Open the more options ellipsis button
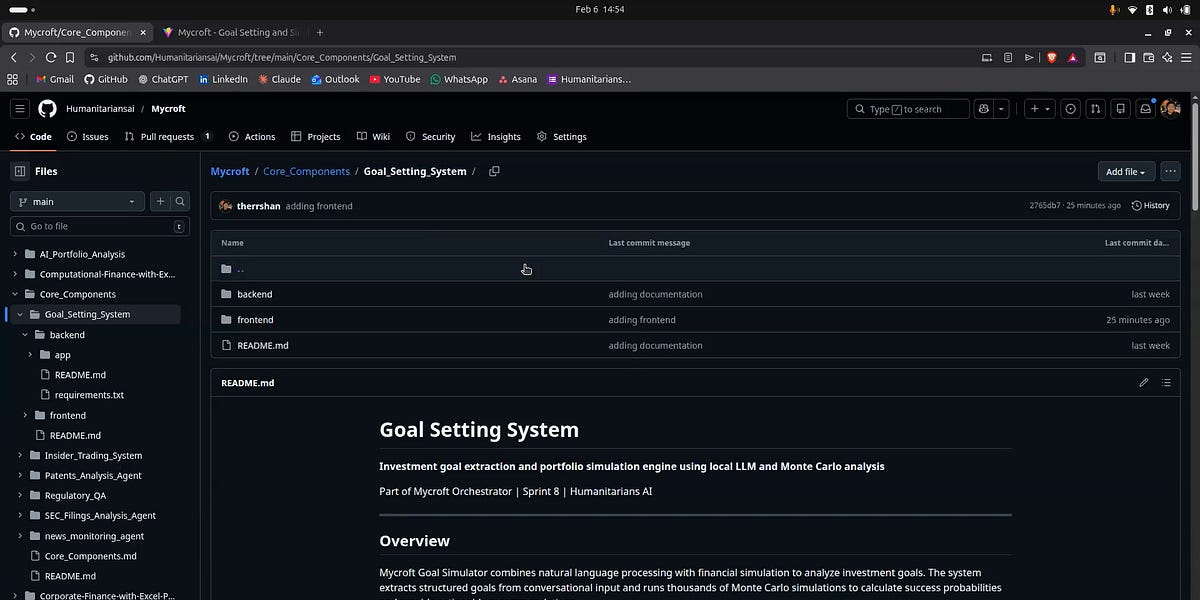 point(1171,171)
